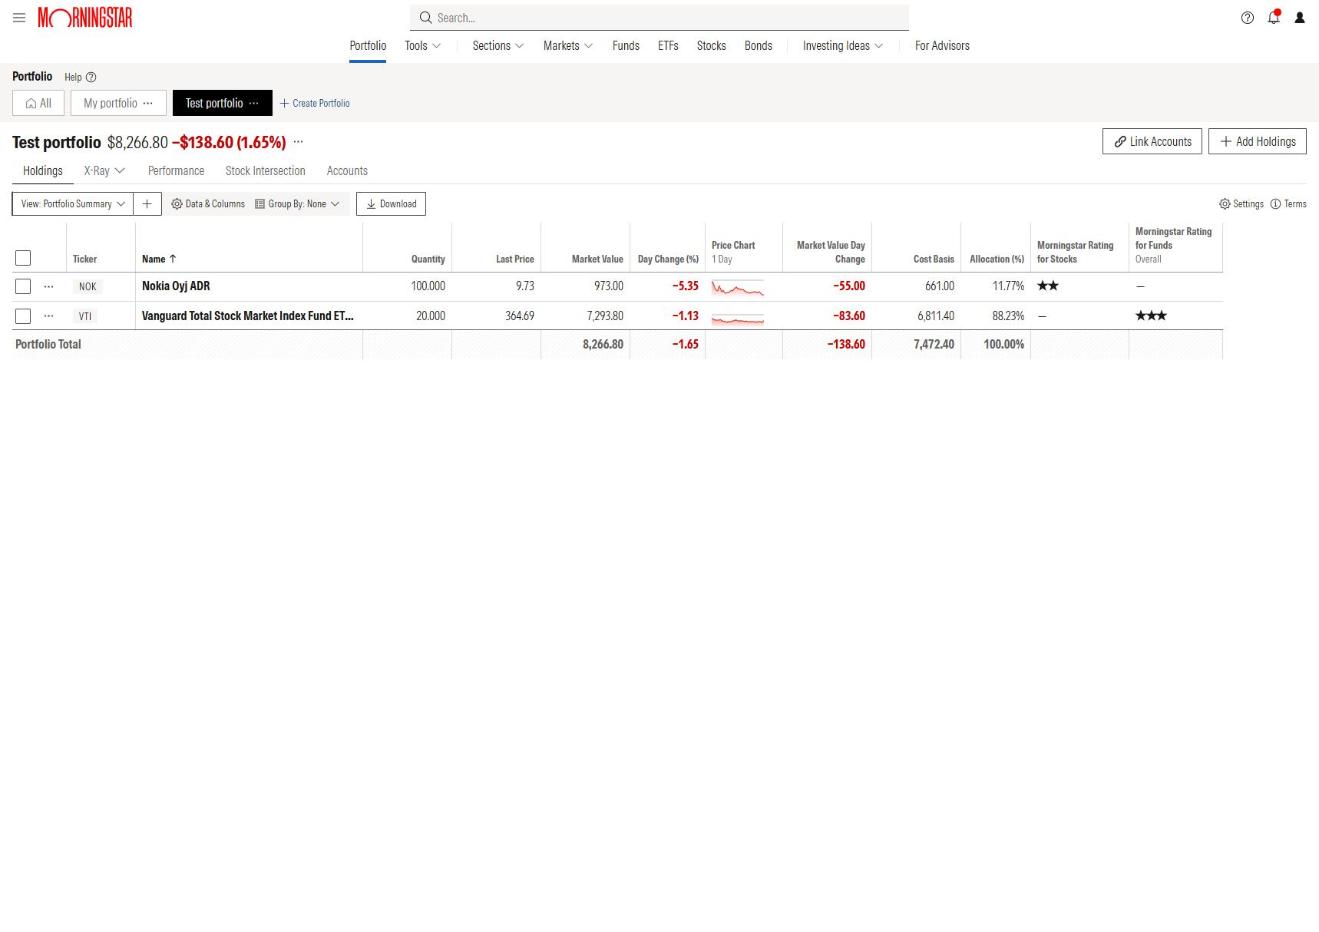Select the Nokia Oyj ADR row checkbox
The height and width of the screenshot is (932, 1319).
point(23,286)
